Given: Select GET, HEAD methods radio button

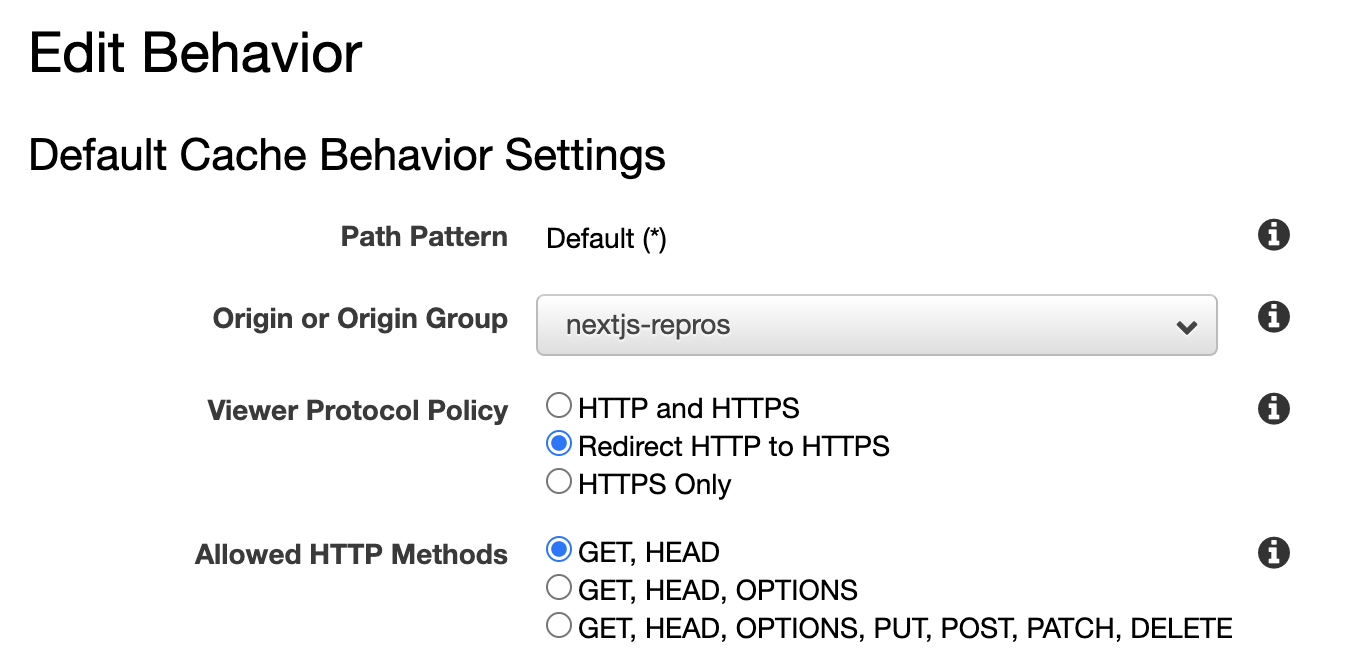Looking at the screenshot, I should coord(559,550).
